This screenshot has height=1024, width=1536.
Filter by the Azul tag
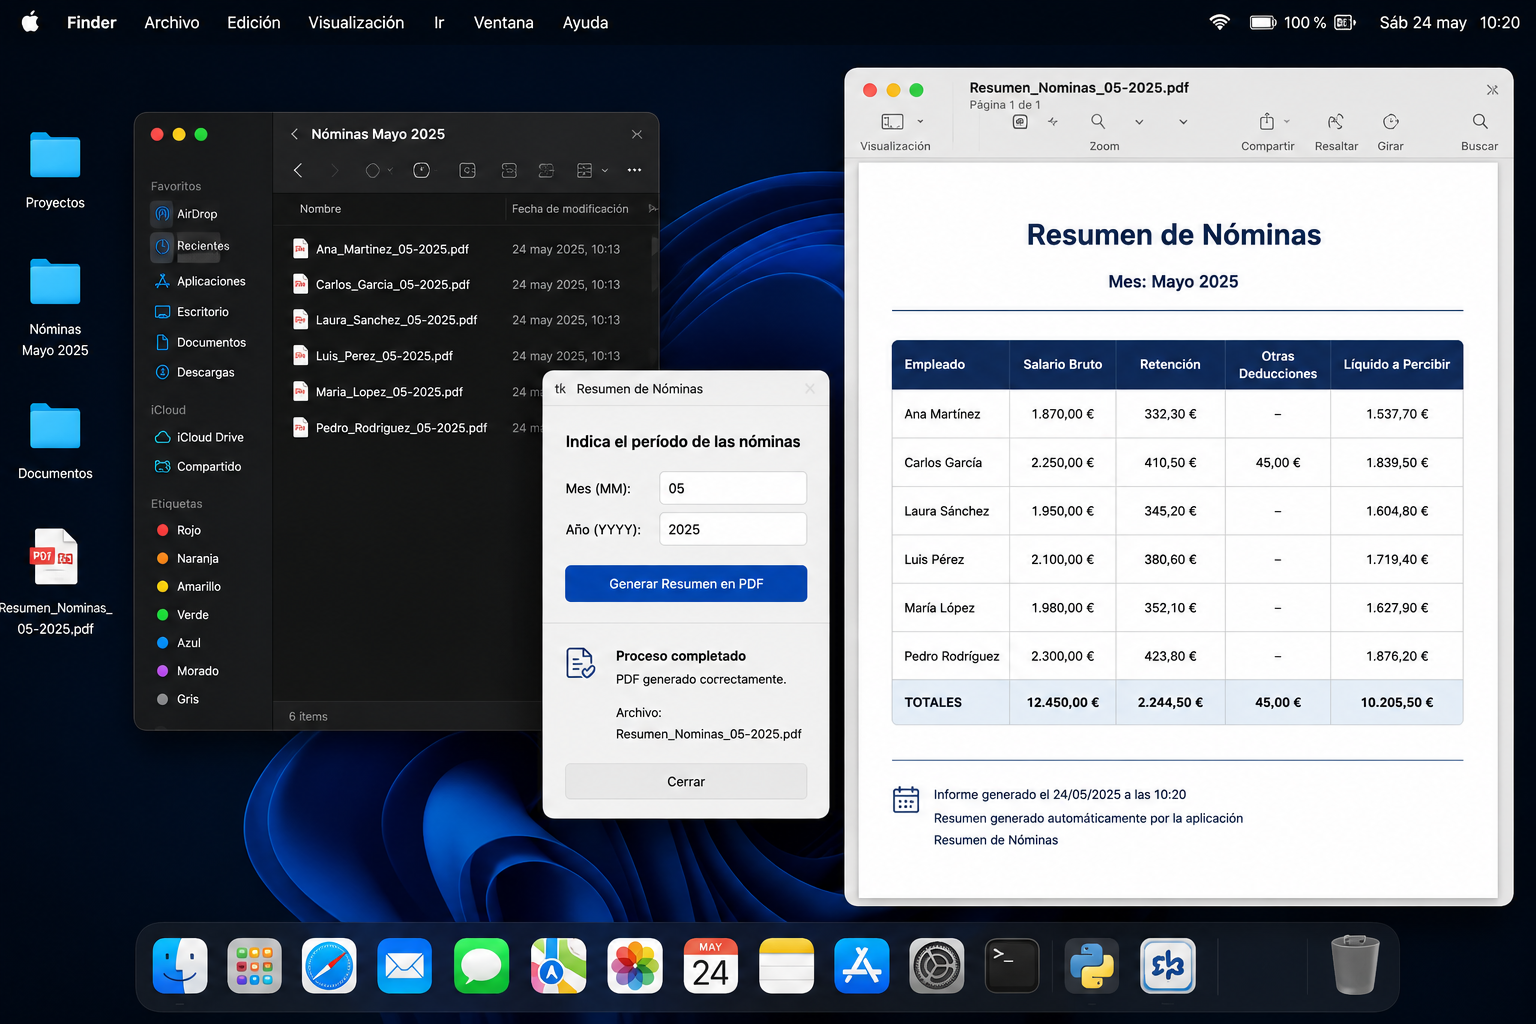[x=179, y=642]
